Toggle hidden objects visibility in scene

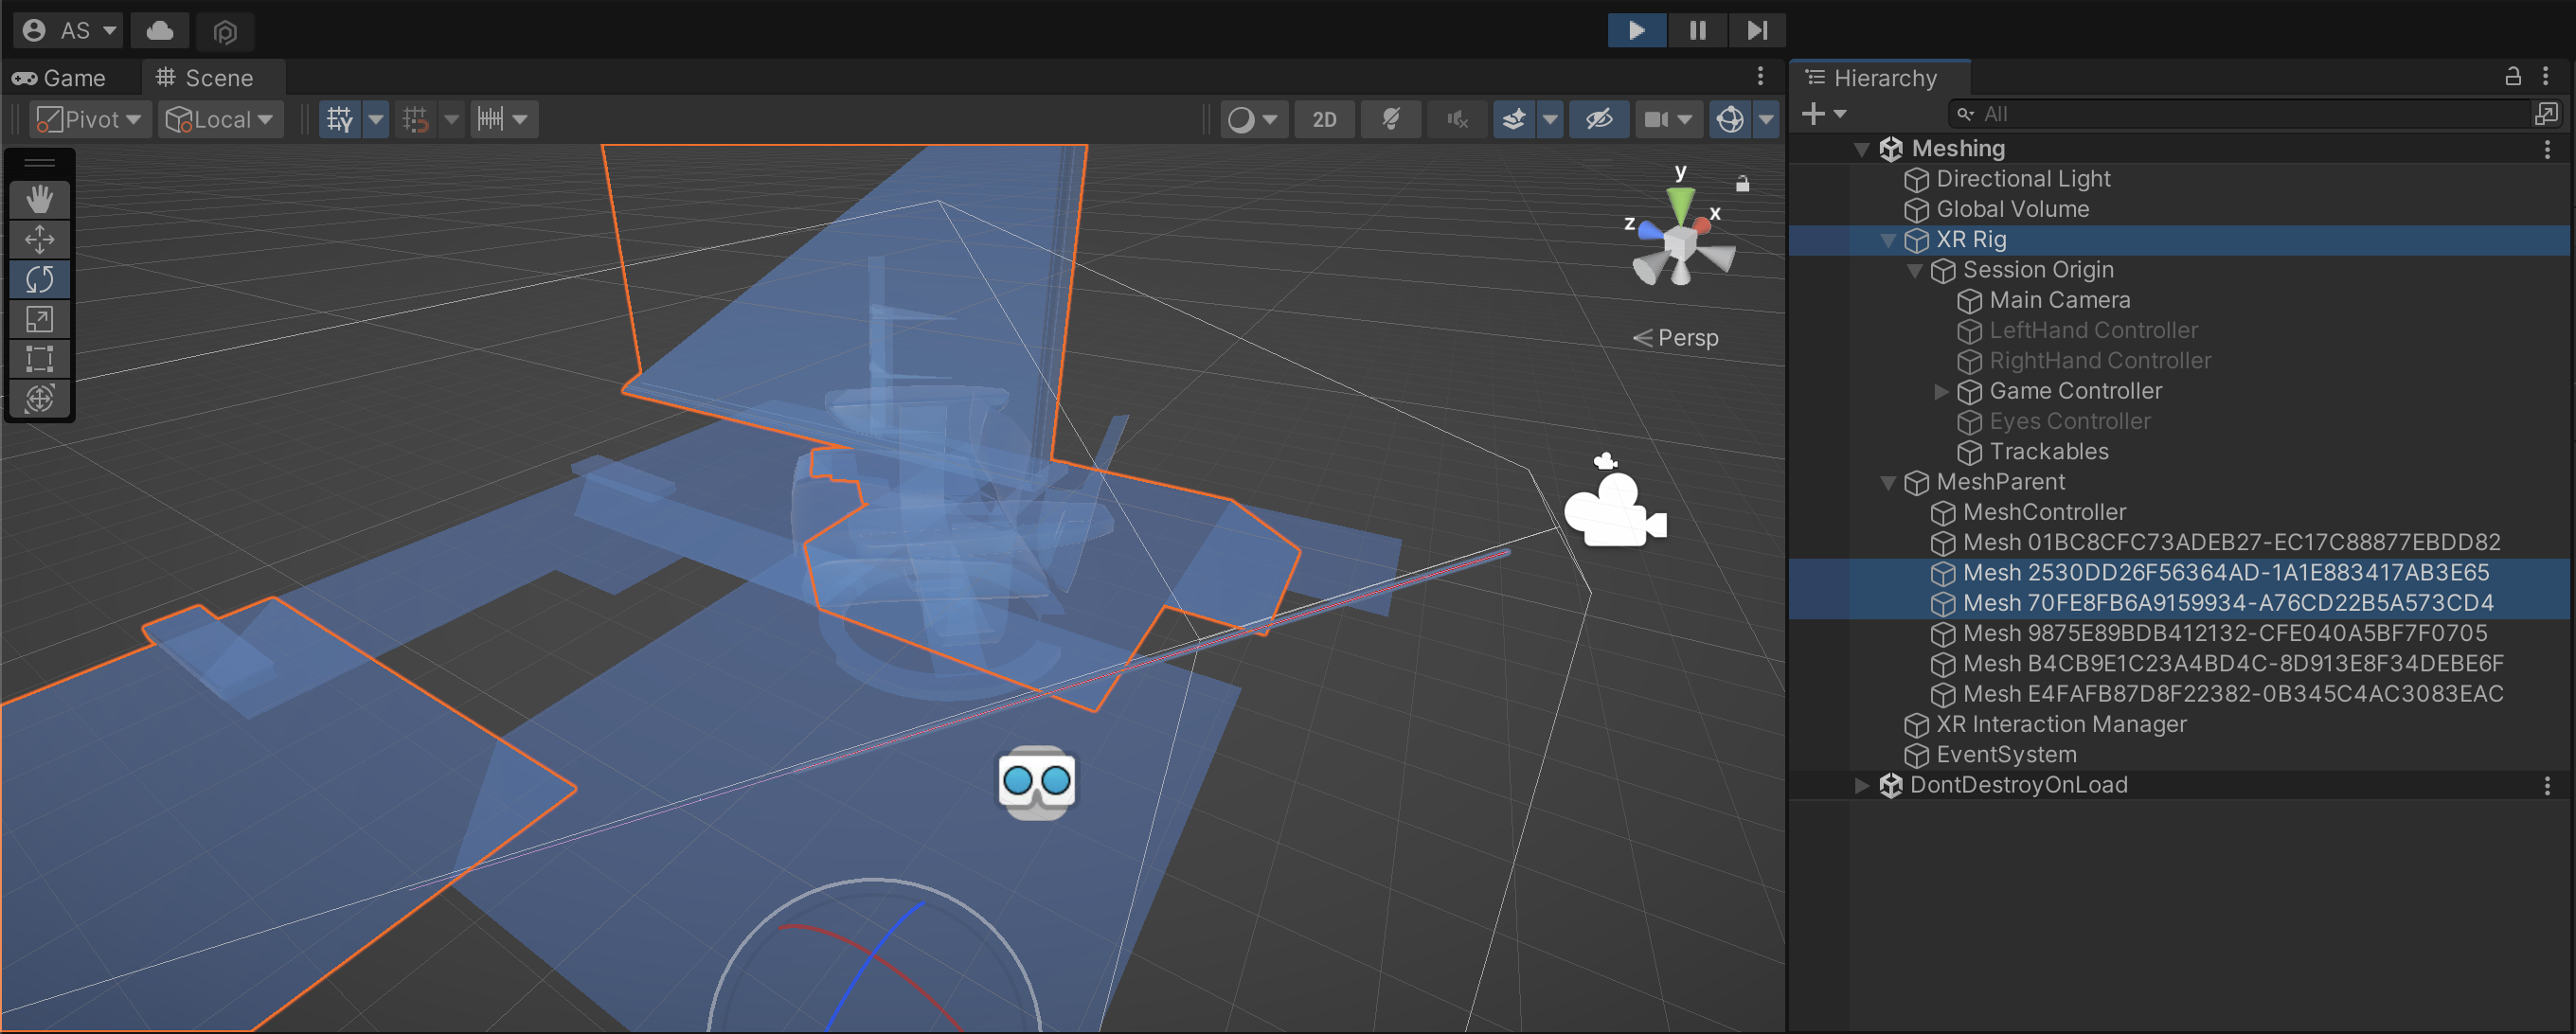point(1598,120)
